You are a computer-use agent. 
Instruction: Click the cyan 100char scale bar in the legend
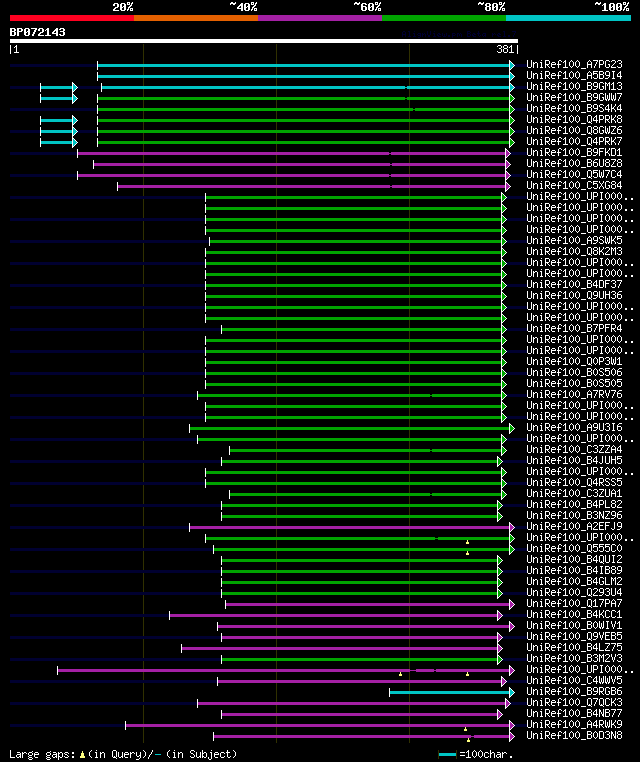[x=447, y=754]
